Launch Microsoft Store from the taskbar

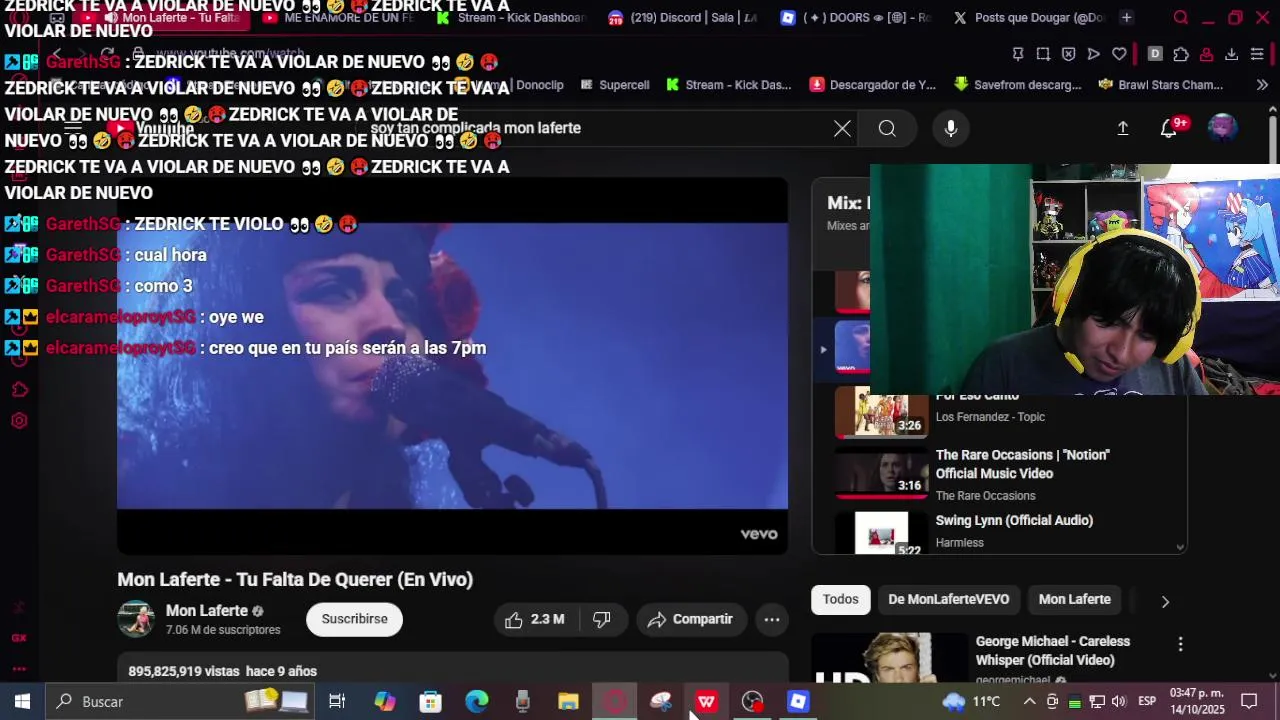[x=430, y=702]
